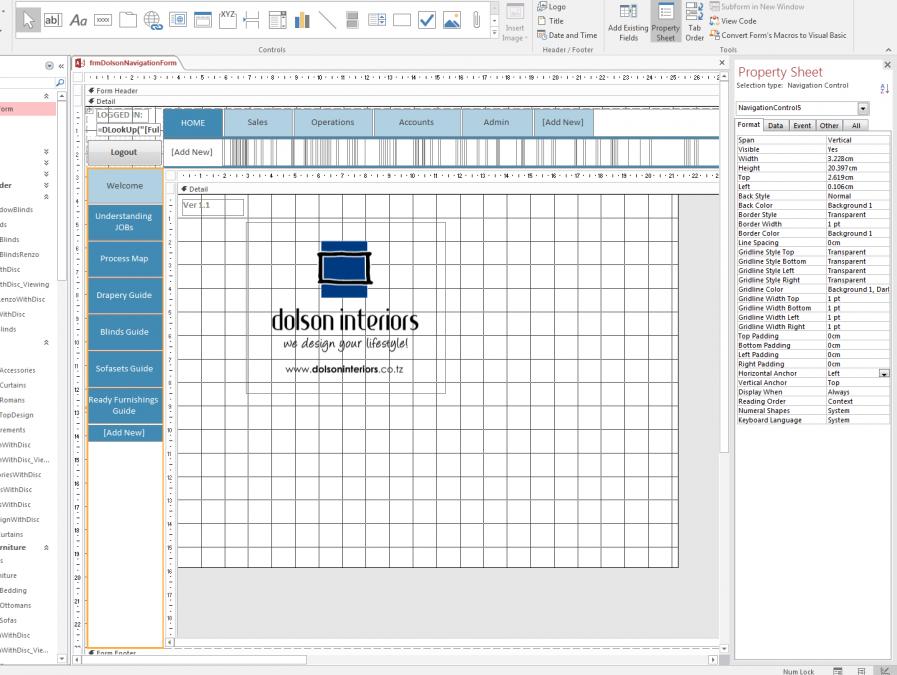This screenshot has height=675, width=897.
Task: Select the HOME navigation tab
Action: [x=193, y=123]
